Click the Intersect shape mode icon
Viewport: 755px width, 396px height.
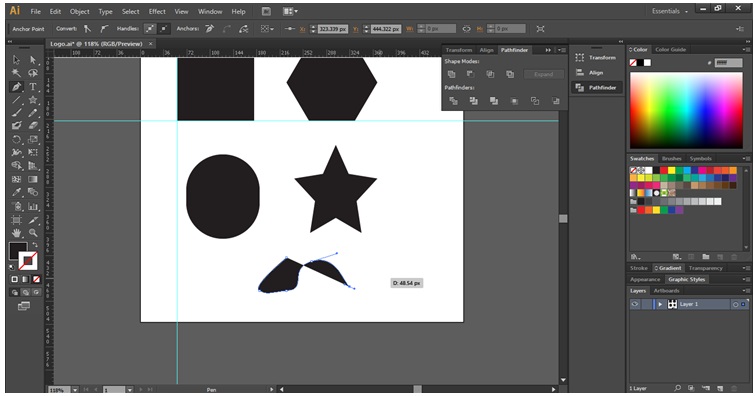pos(490,74)
